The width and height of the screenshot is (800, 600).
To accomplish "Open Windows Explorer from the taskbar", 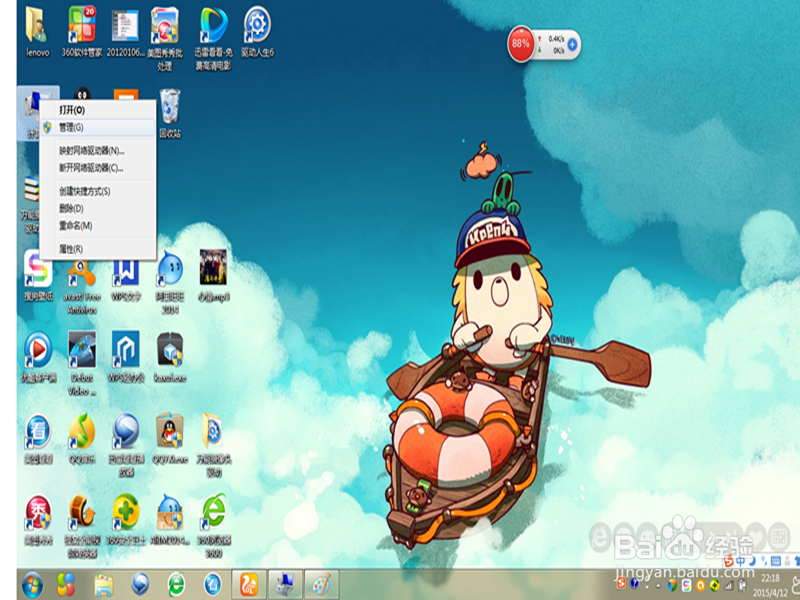I will (104, 585).
